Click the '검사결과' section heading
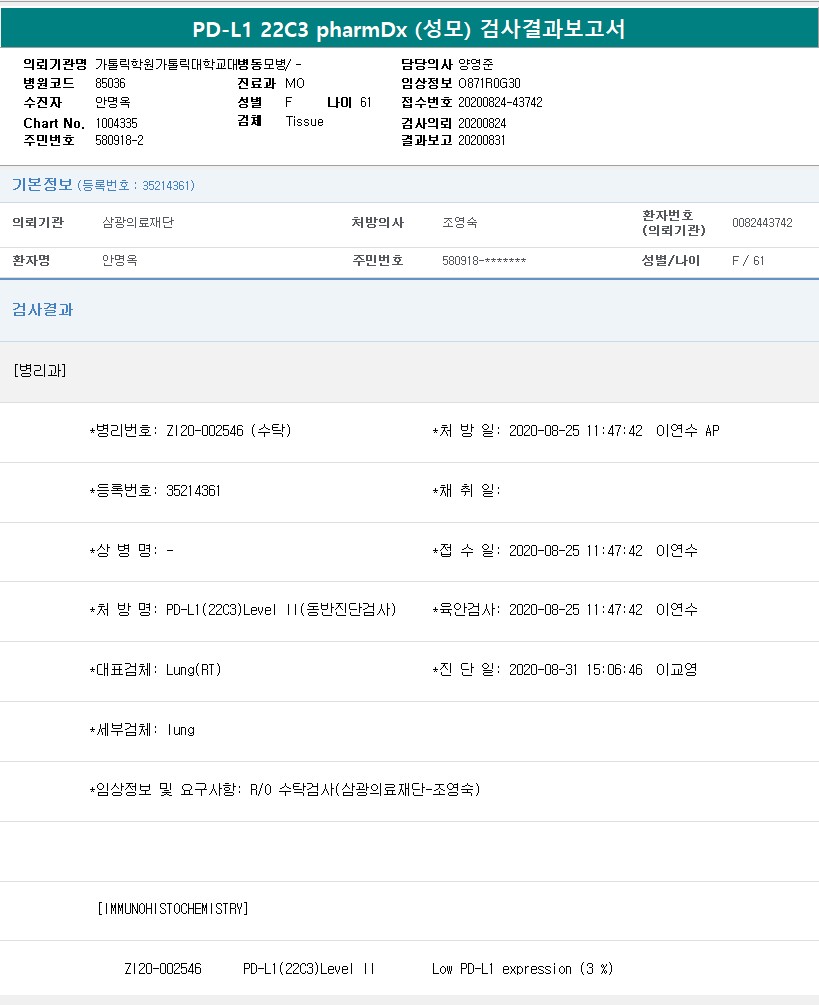This screenshot has height=1005, width=819. click(42, 310)
